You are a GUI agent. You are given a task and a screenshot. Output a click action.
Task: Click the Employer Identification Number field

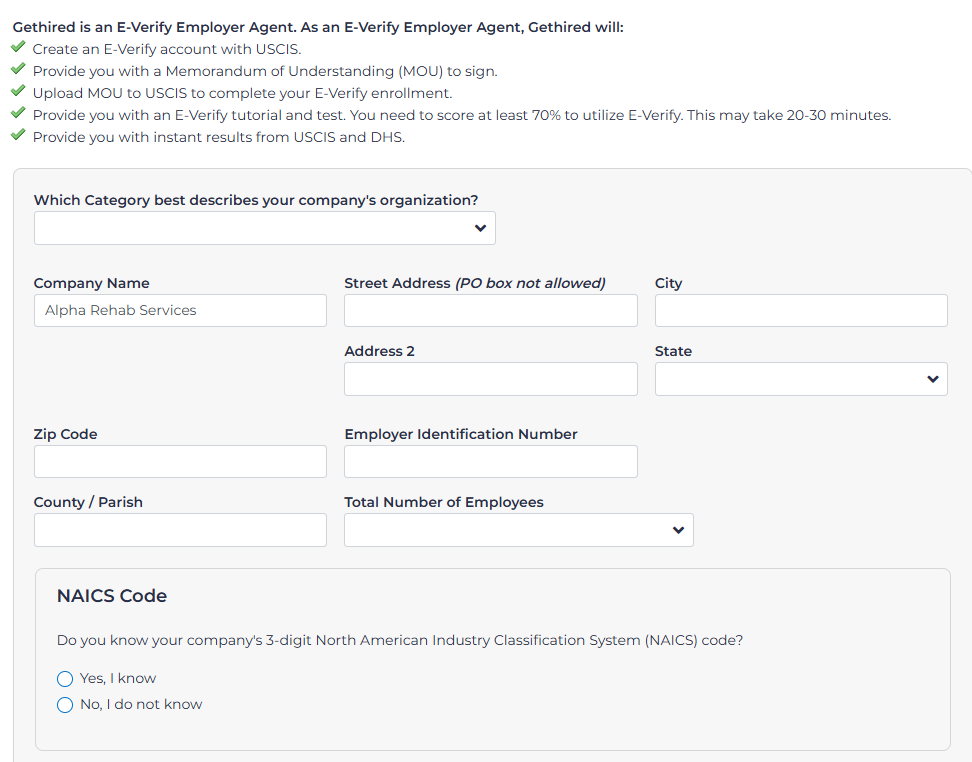point(490,461)
